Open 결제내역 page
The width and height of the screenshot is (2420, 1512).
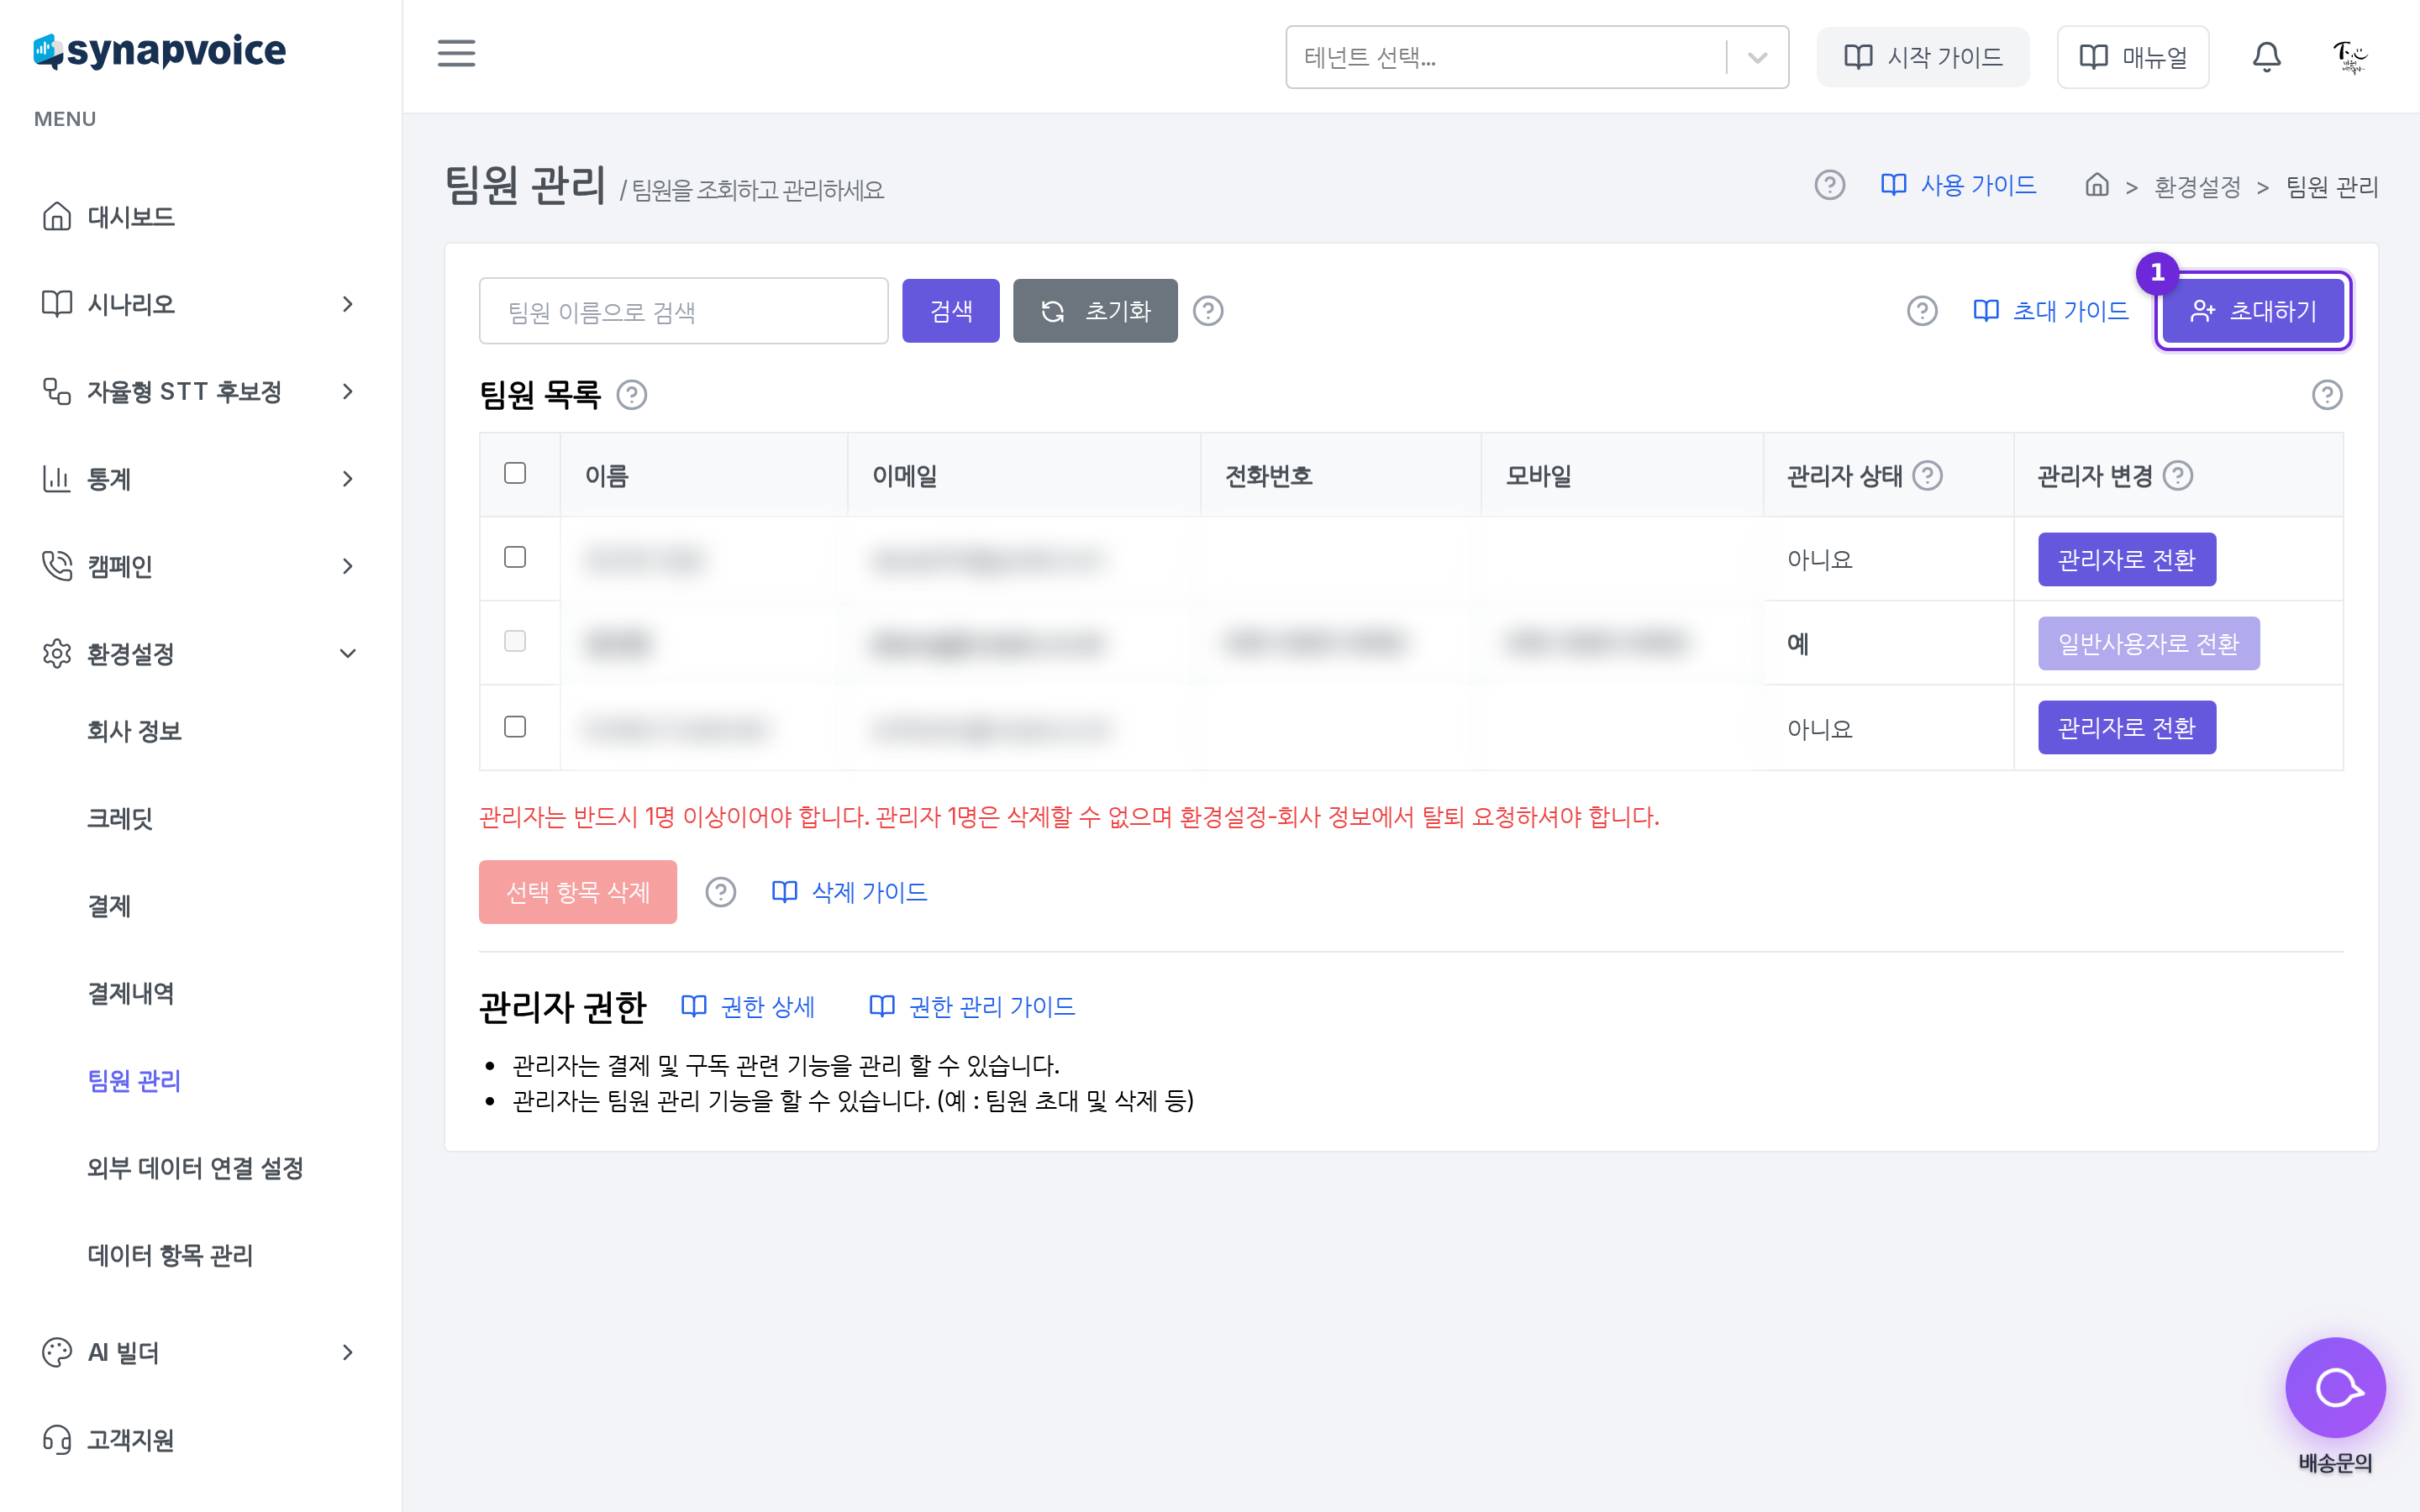(x=130, y=993)
